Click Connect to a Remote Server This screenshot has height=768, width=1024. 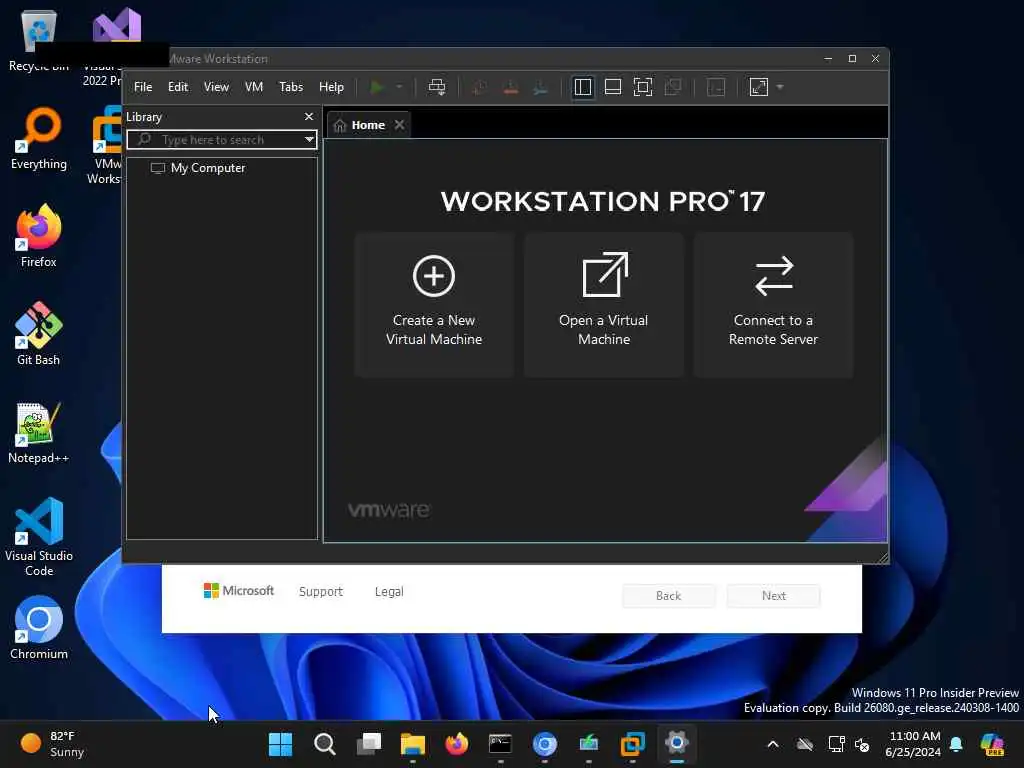(x=774, y=304)
